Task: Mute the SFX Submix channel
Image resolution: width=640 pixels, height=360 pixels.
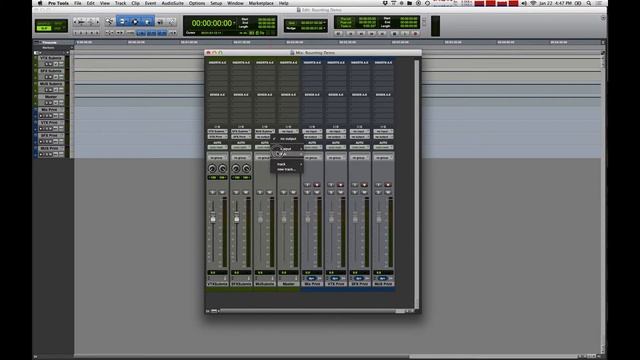Action: coord(246,192)
